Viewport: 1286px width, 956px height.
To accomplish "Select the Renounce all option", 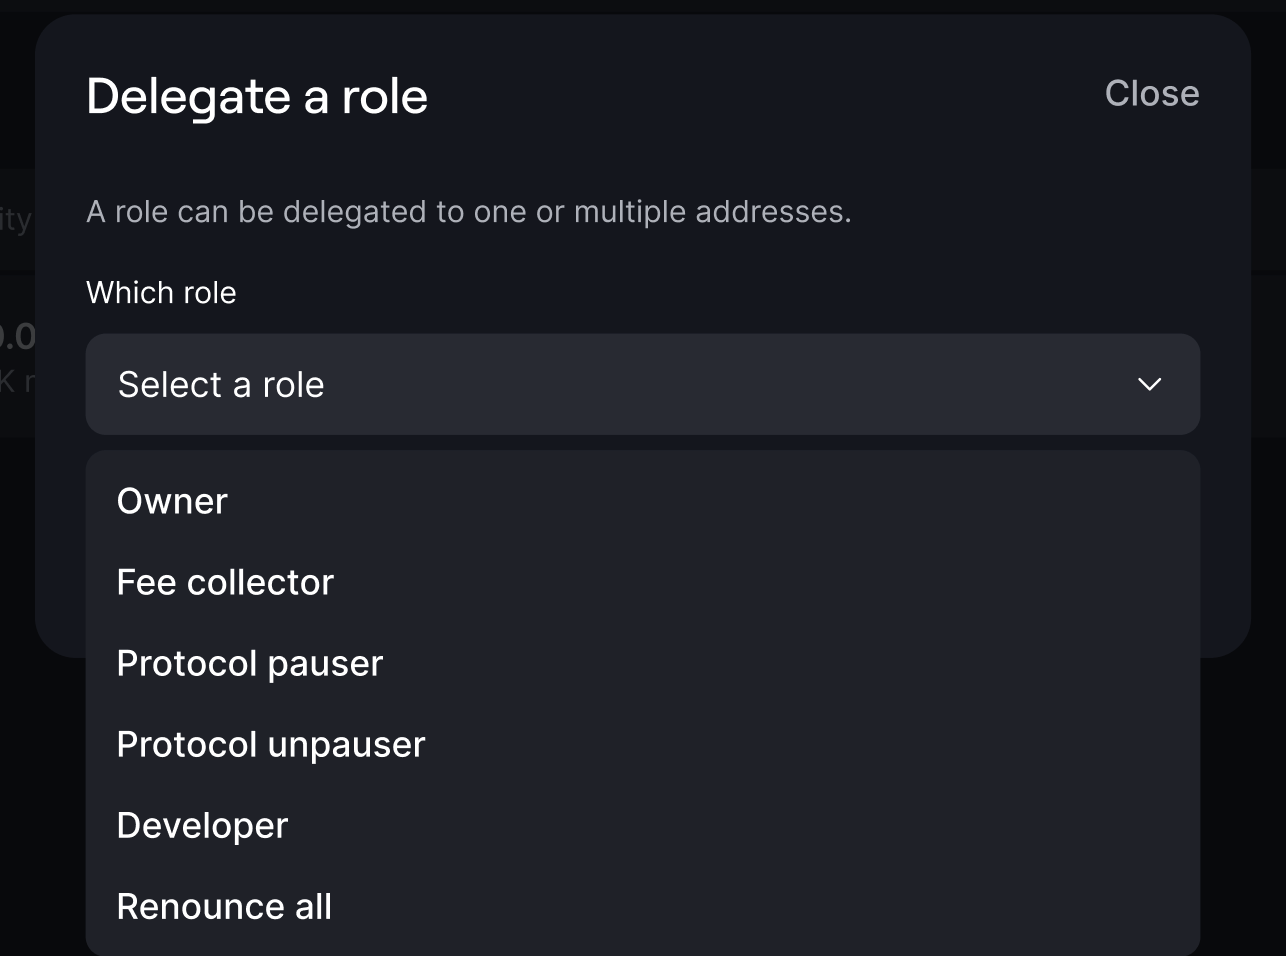I will pyautogui.click(x=224, y=906).
